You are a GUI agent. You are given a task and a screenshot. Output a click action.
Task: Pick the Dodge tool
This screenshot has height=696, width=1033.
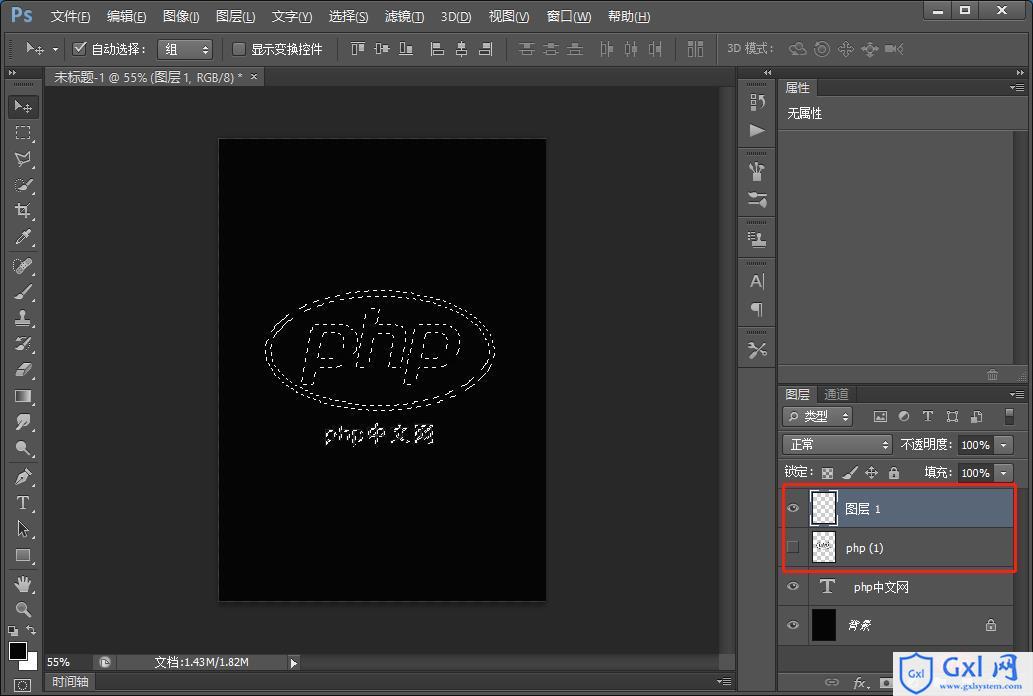pyautogui.click(x=23, y=449)
